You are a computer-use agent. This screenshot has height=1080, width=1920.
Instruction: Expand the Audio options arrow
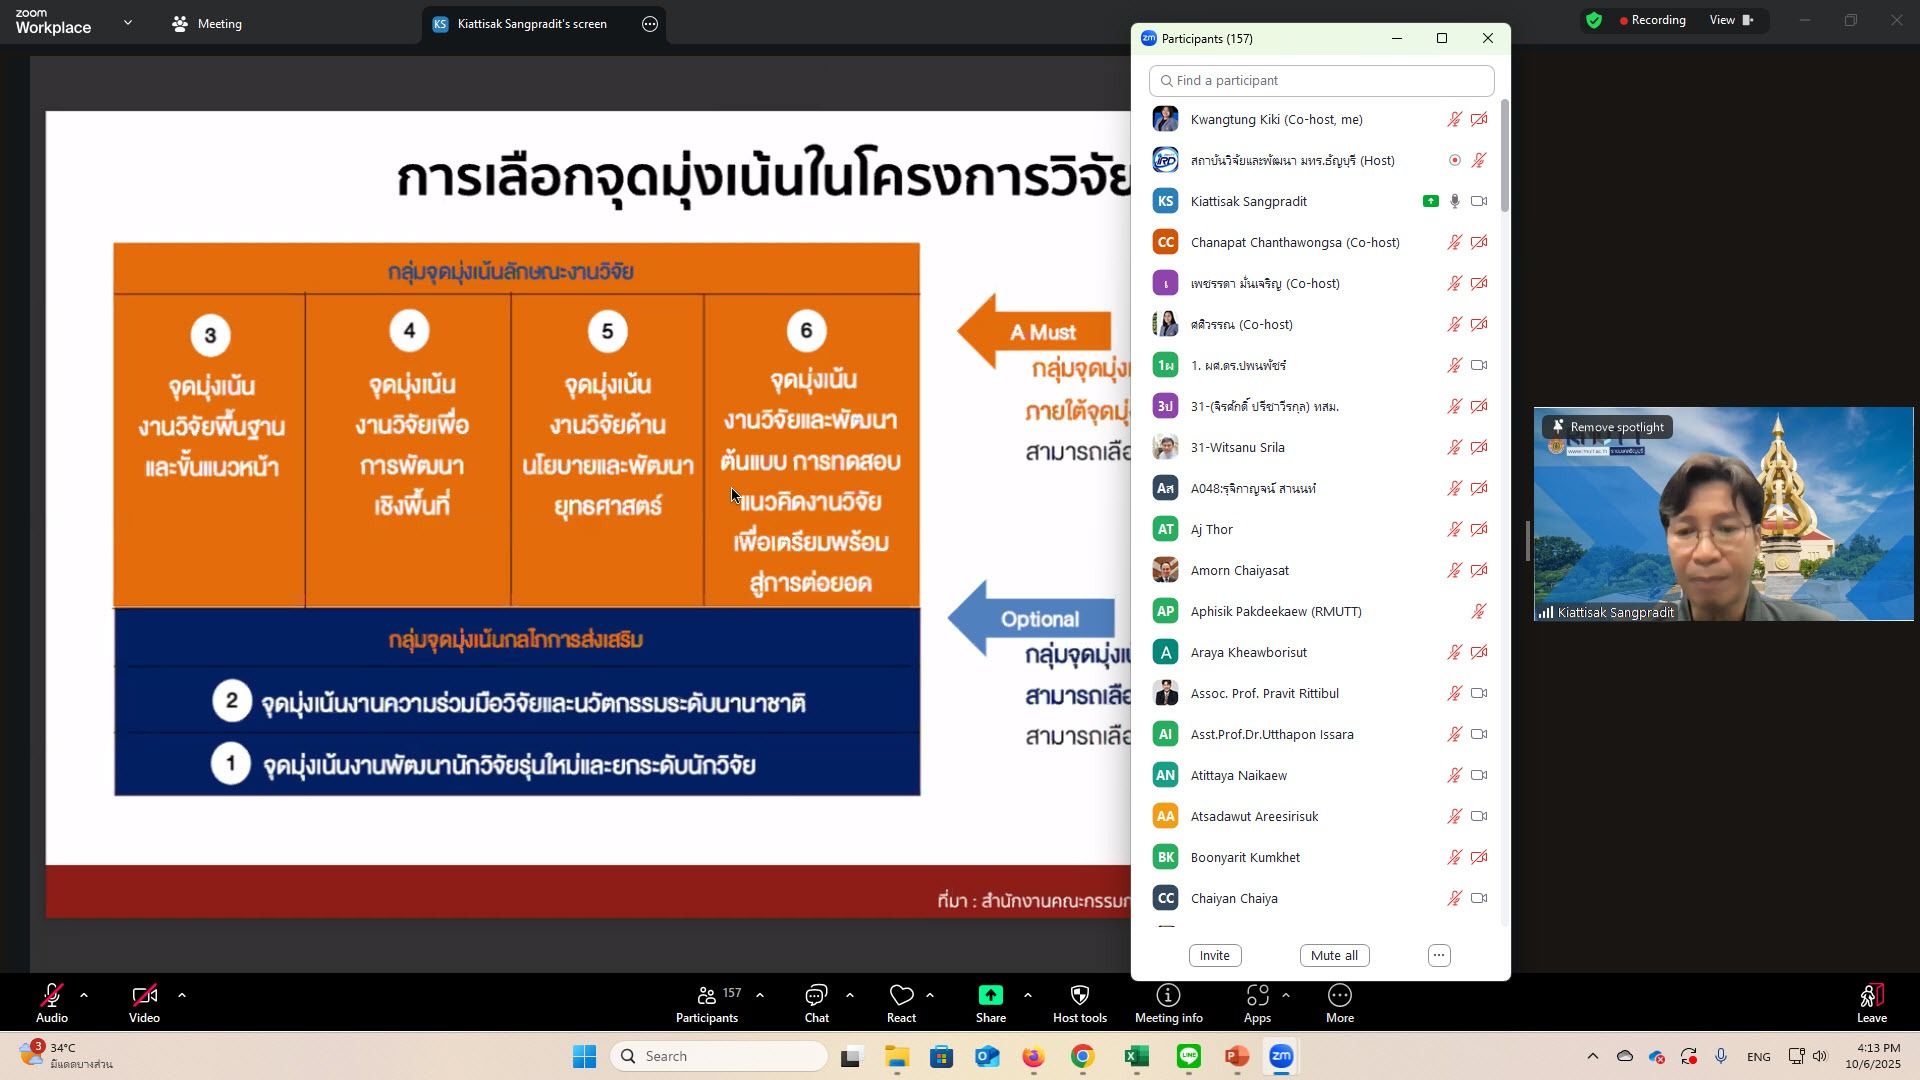pos(84,996)
